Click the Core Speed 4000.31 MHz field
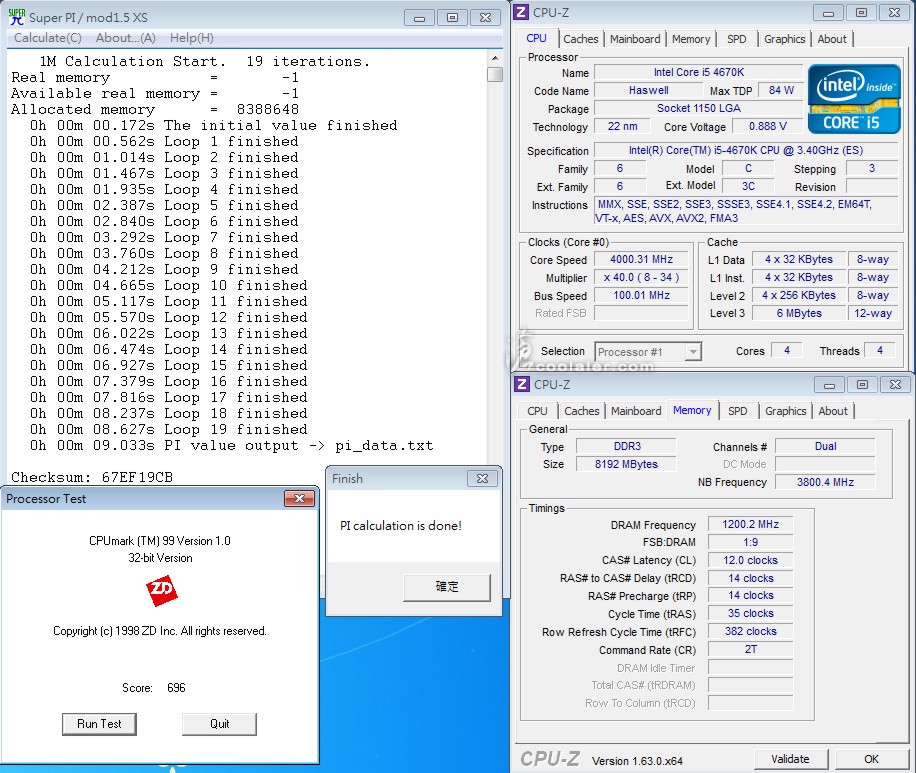Screen dimensions: 916x773 click(641, 259)
